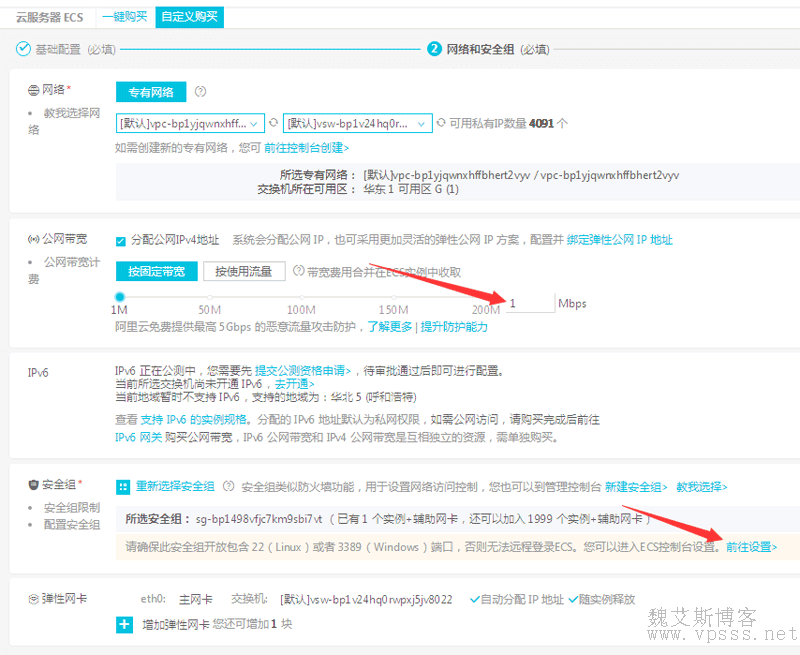The width and height of the screenshot is (800, 655).
Task: Open the VPC dropdown showing vpc-bp1yjqwnxhff
Action: pos(190,123)
